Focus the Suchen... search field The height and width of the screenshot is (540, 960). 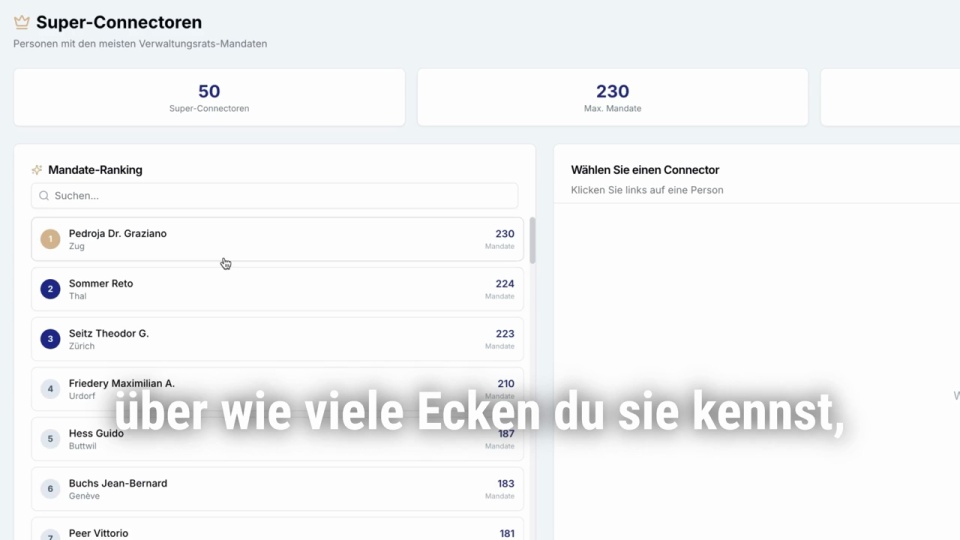[274, 196]
